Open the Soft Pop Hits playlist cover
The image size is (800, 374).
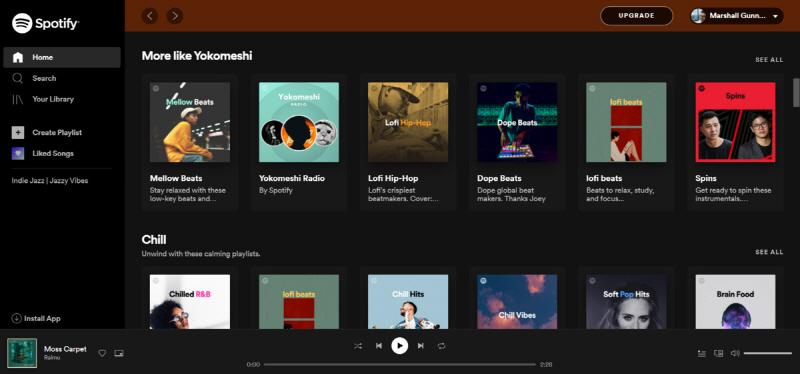point(627,302)
